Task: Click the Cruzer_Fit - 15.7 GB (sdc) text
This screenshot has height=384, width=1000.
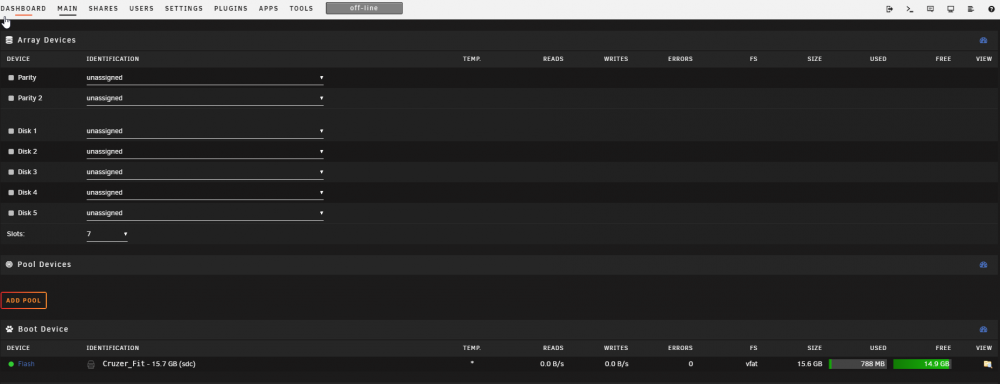Action: point(148,364)
